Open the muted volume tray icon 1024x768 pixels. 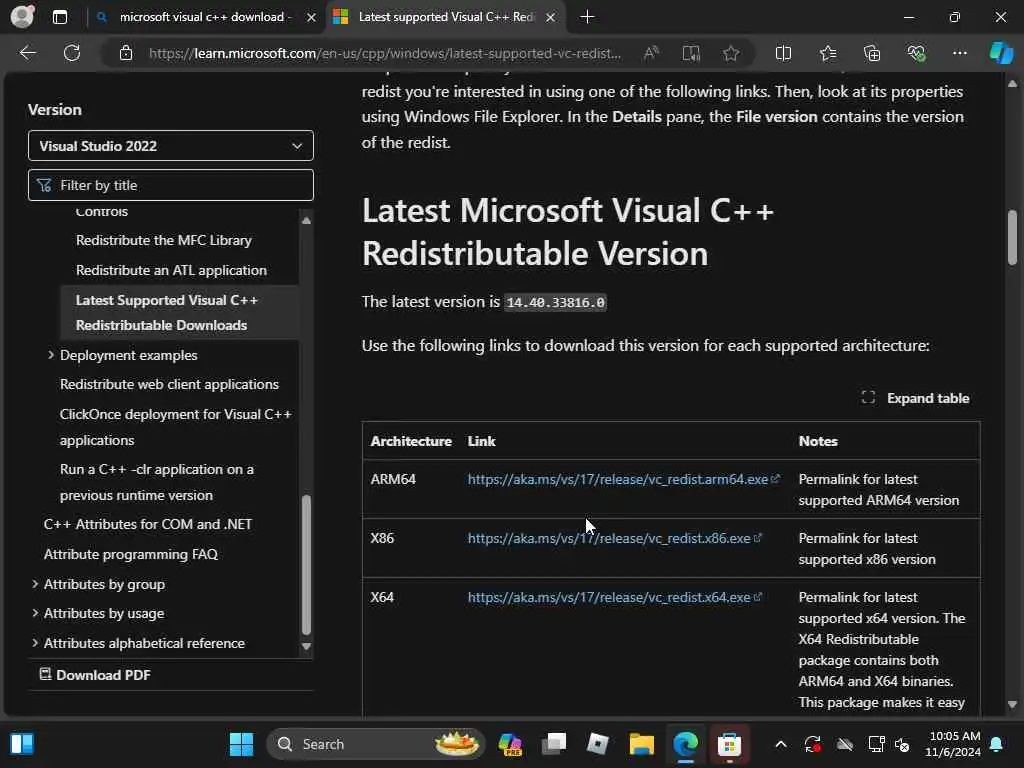pyautogui.click(x=902, y=744)
